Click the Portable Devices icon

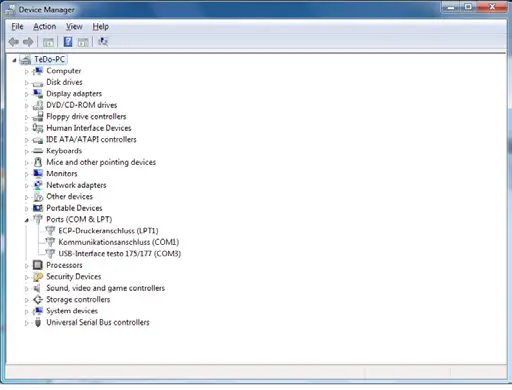(x=38, y=208)
